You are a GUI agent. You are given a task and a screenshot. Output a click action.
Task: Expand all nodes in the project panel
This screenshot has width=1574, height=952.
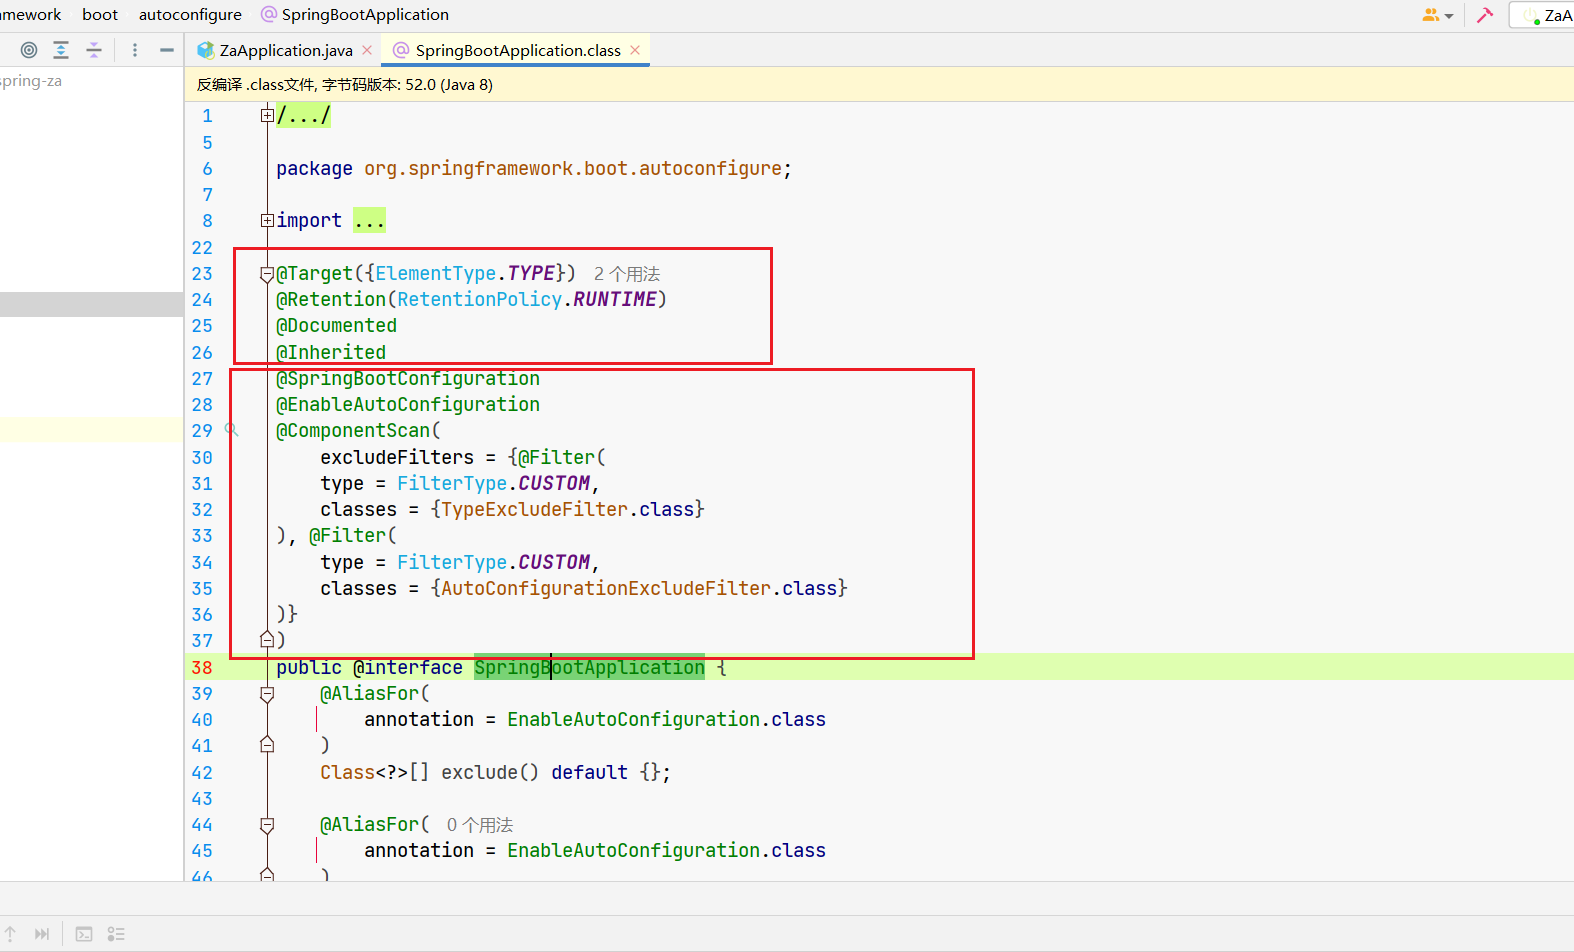pos(61,50)
